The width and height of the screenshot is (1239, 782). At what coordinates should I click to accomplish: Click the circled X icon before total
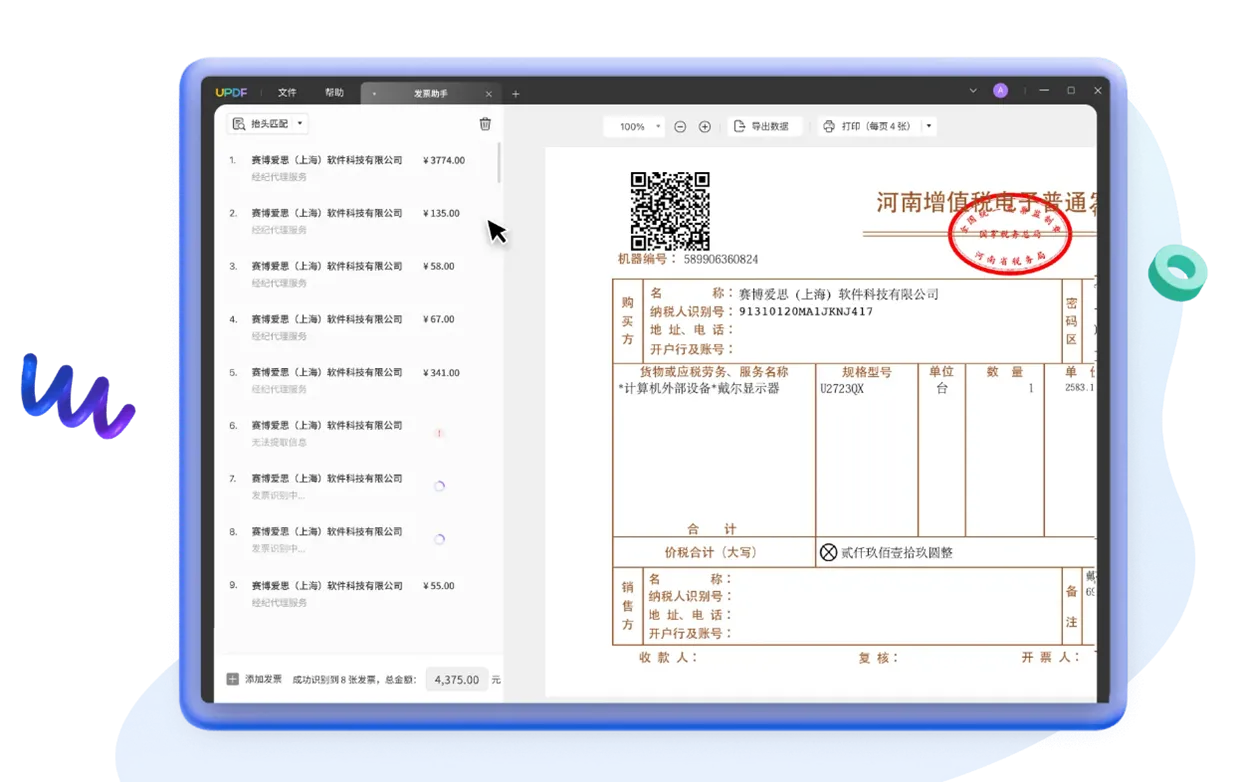828,552
